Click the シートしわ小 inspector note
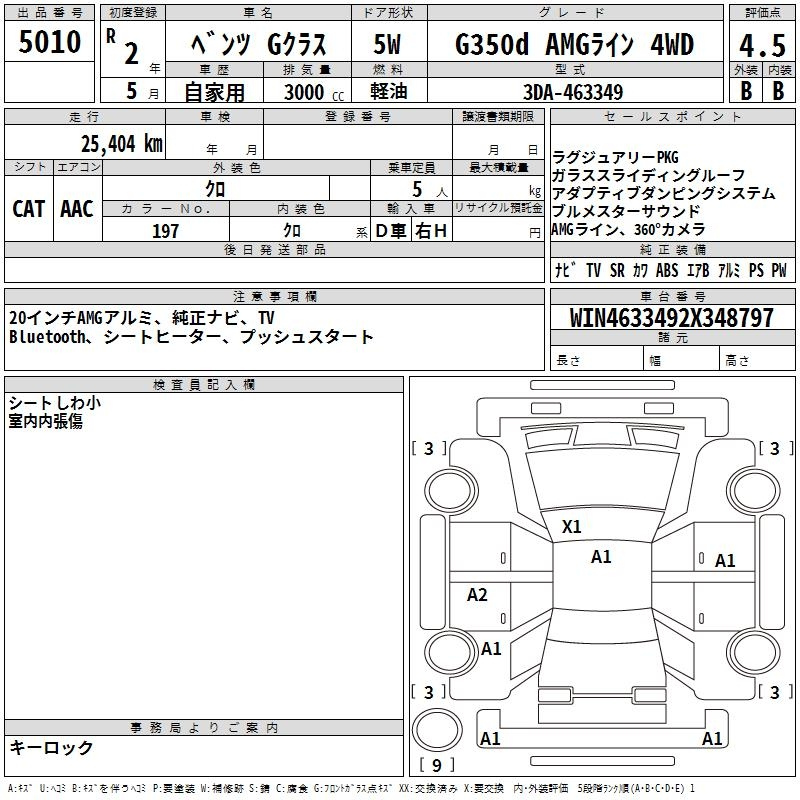800x800 pixels. [54, 403]
